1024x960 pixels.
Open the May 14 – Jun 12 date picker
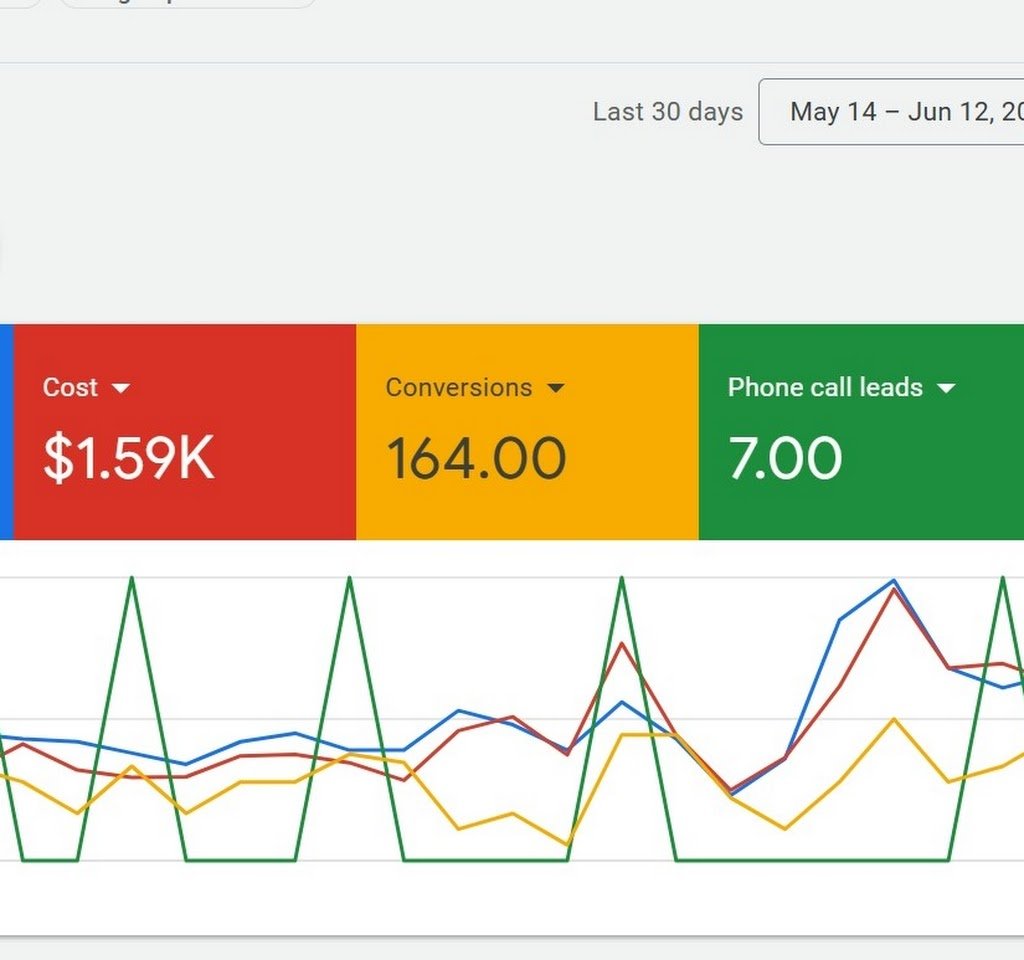click(x=900, y=112)
